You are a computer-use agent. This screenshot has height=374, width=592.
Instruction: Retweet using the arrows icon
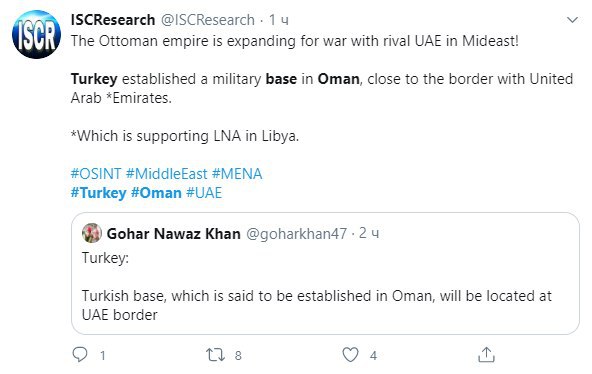coord(216,355)
